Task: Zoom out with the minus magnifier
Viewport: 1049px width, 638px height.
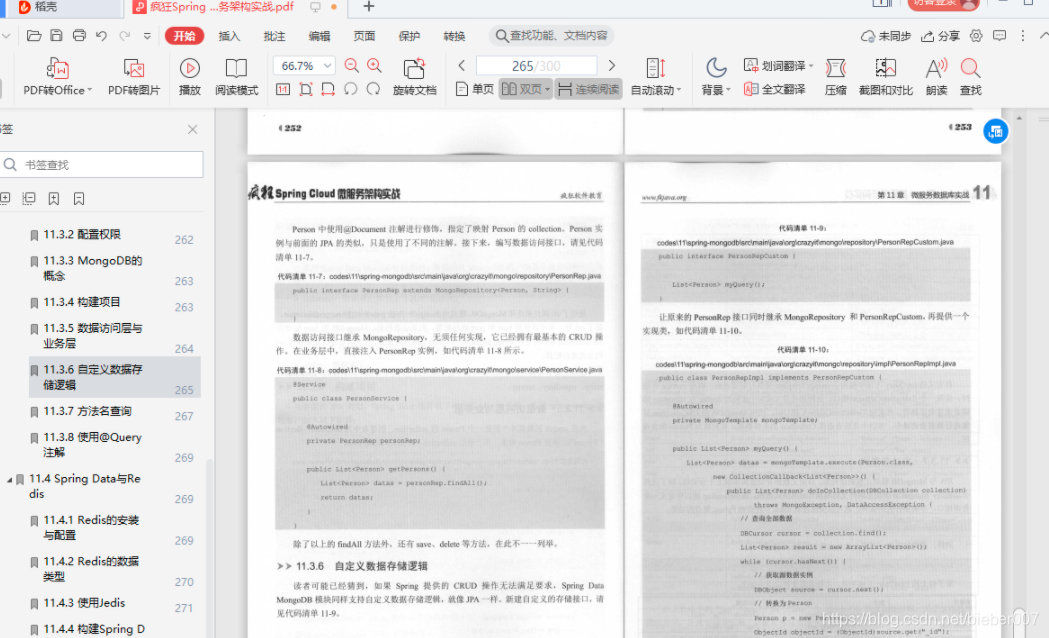Action: click(x=351, y=66)
